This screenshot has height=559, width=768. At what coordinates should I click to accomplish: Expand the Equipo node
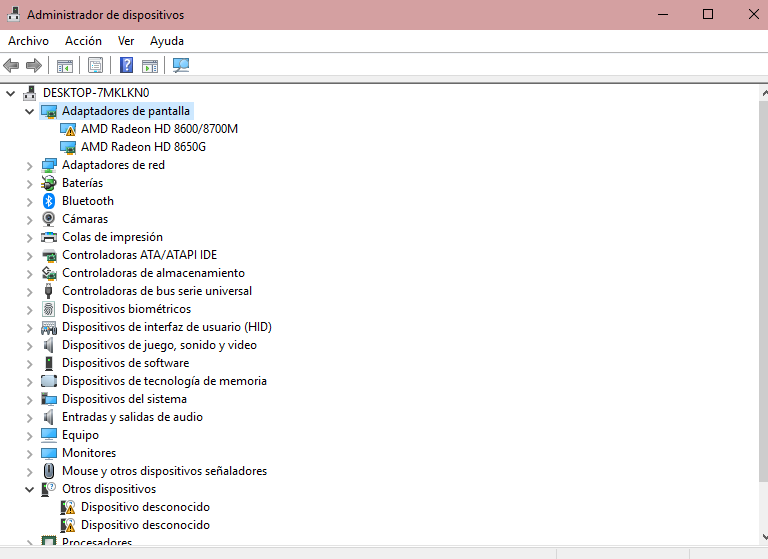click(29, 436)
